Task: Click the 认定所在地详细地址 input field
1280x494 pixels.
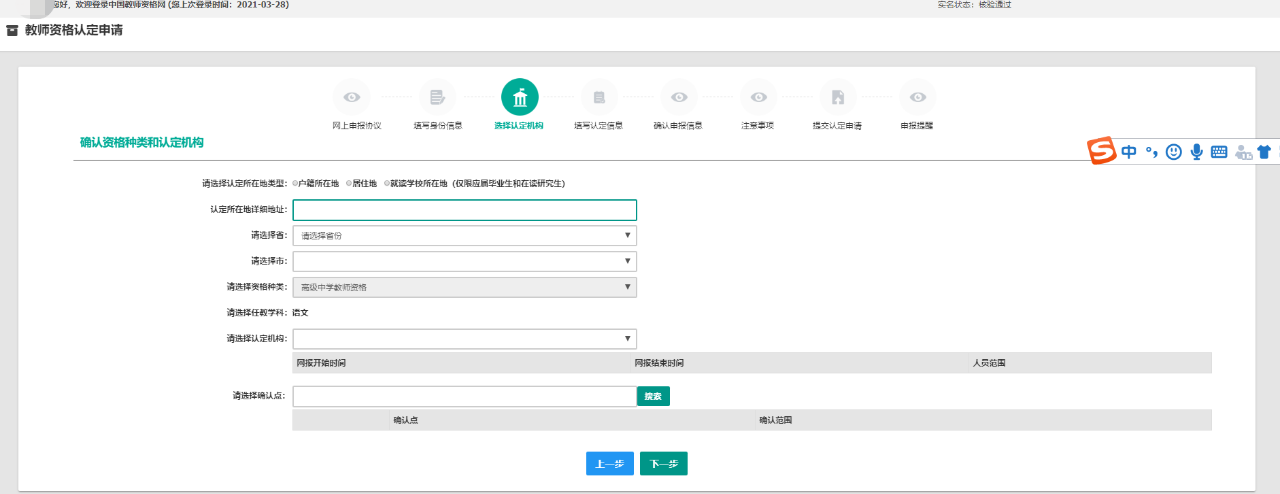Action: click(464, 210)
